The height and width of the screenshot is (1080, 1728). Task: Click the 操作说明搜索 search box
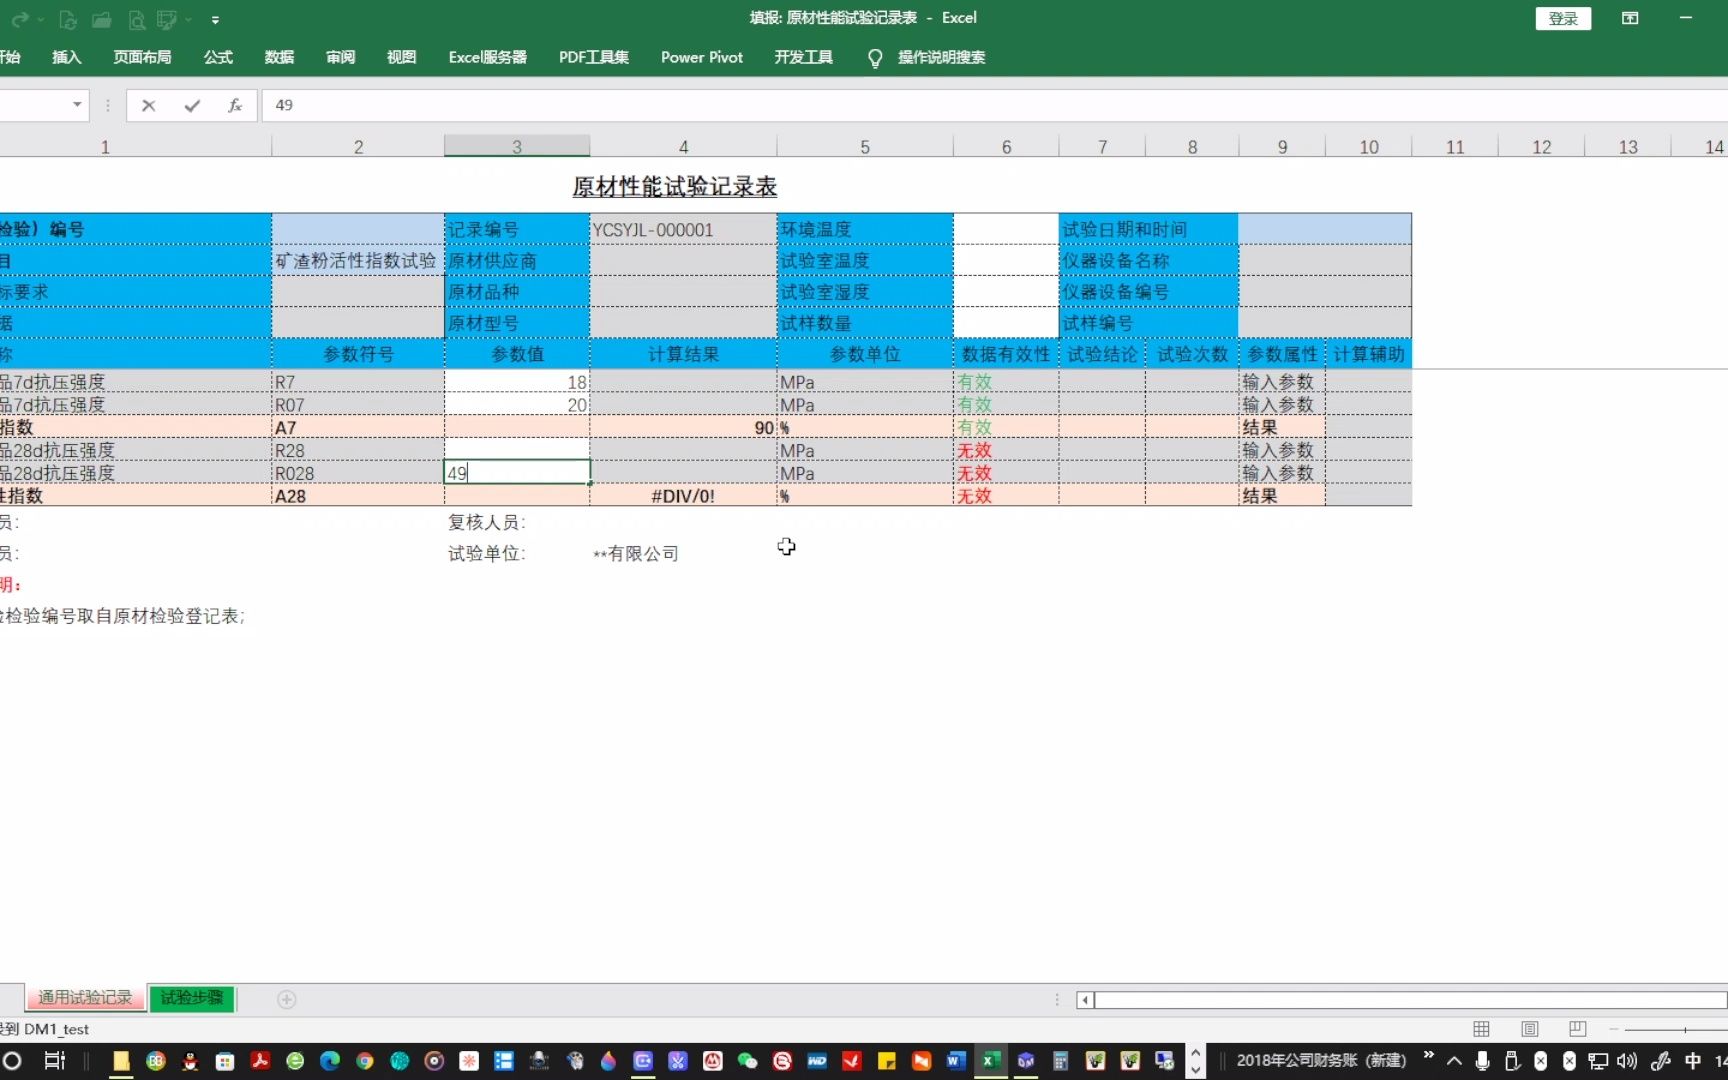tap(941, 57)
